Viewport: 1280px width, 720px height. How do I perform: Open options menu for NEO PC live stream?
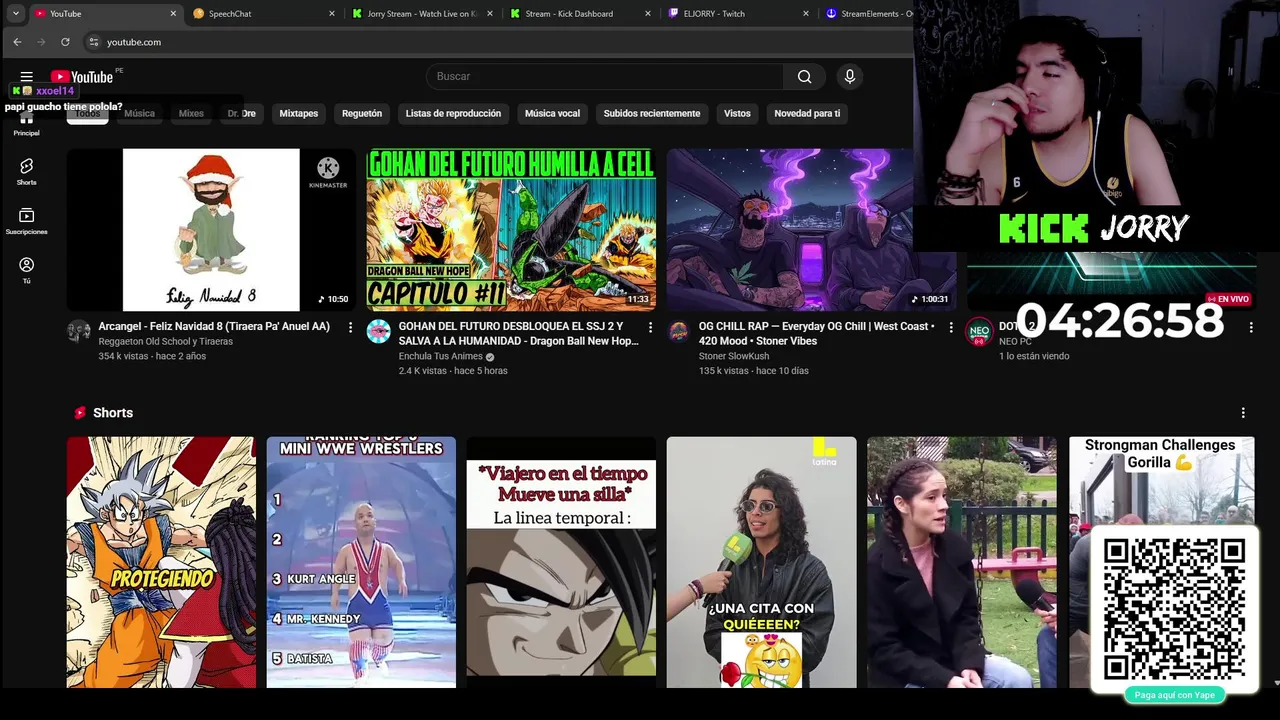[x=1250, y=327]
